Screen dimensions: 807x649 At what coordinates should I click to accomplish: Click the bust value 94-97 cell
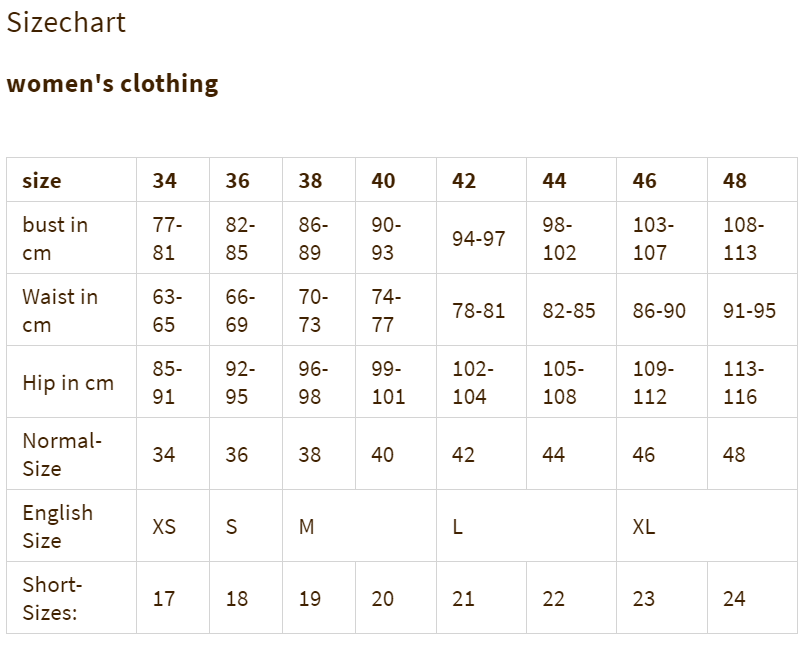[x=481, y=238]
